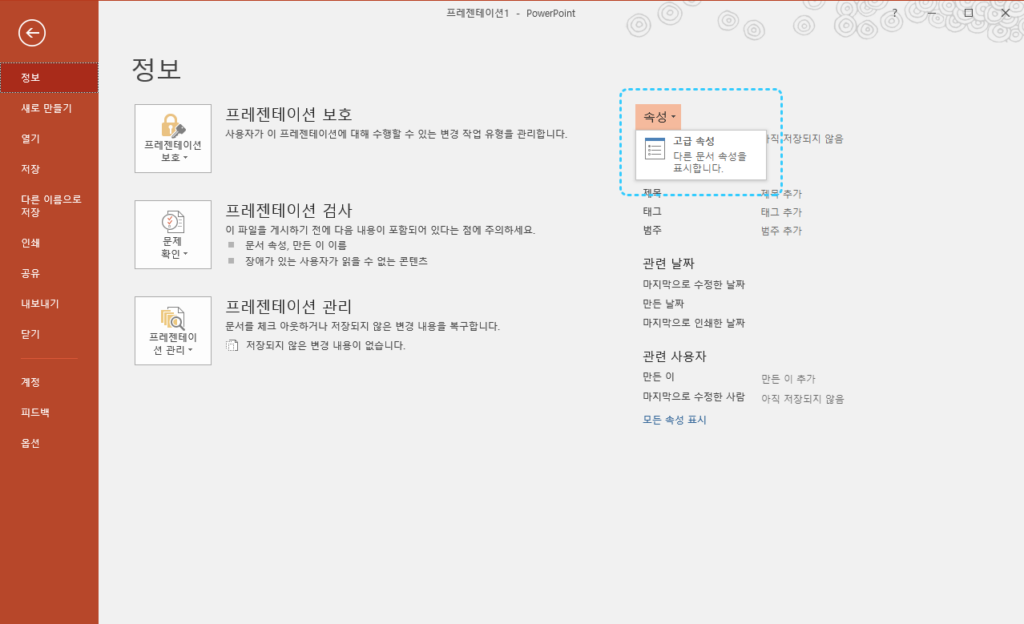
Task: Open the 새로 만들기 page
Action: 47,108
